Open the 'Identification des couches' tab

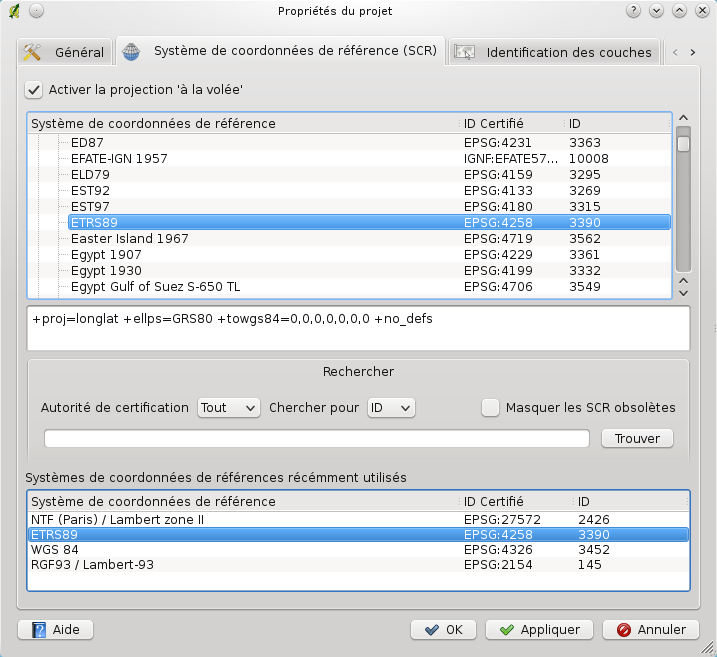pyautogui.click(x=555, y=52)
